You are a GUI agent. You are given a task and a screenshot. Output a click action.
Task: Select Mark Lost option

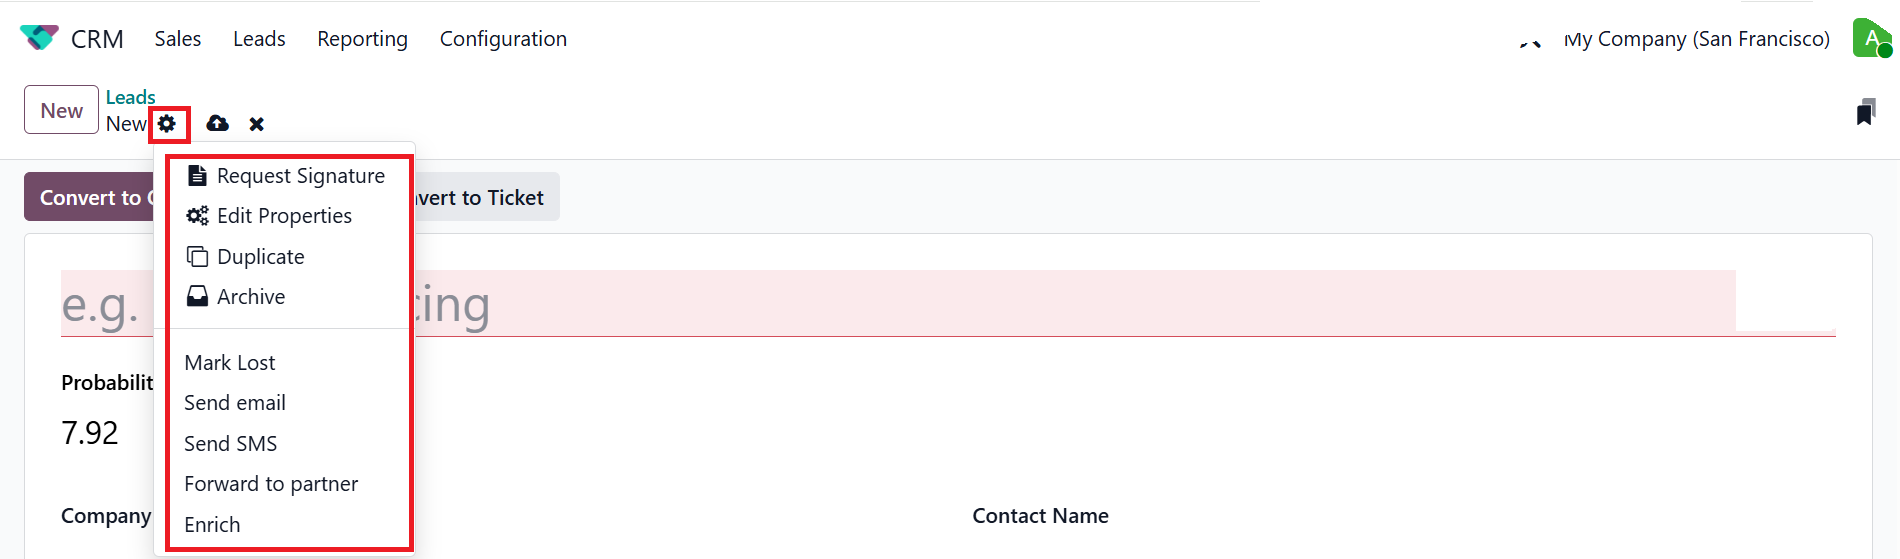tap(230, 363)
